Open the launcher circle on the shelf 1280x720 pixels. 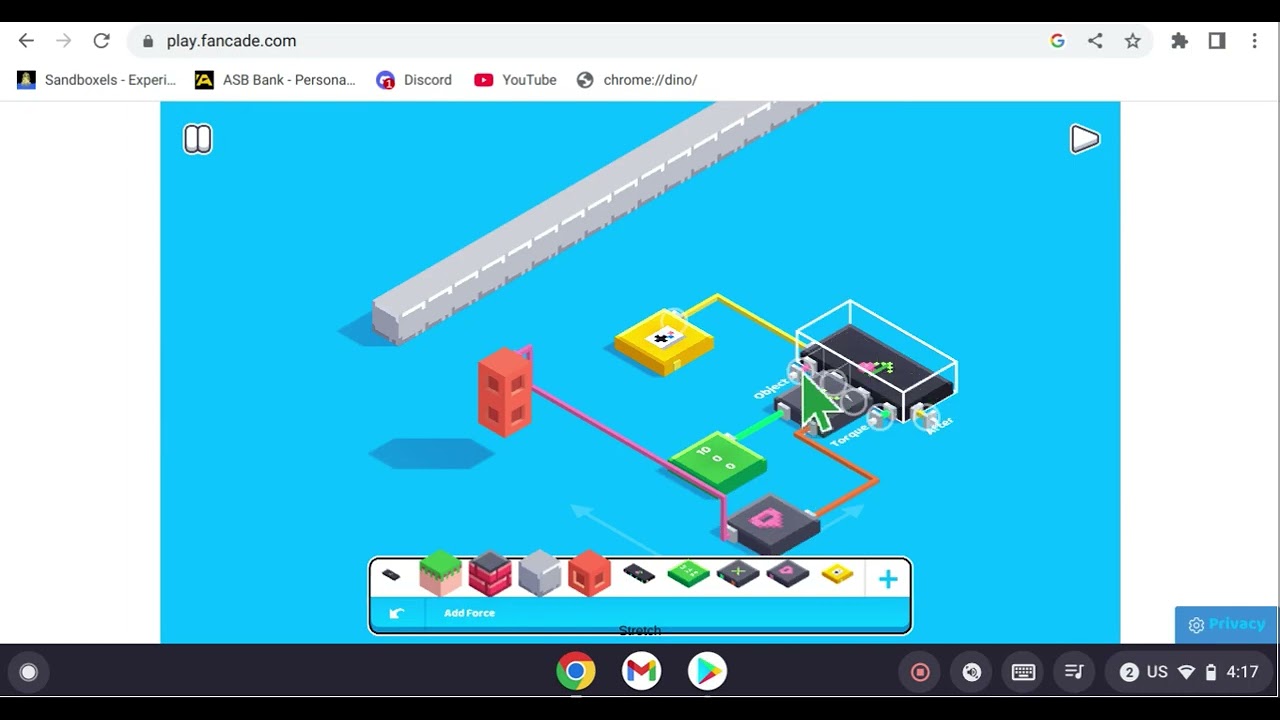click(29, 672)
